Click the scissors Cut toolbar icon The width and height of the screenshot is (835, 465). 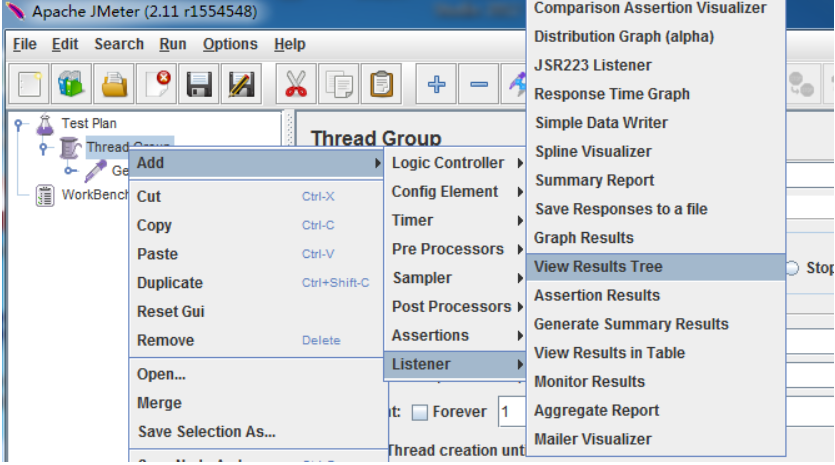tap(295, 84)
